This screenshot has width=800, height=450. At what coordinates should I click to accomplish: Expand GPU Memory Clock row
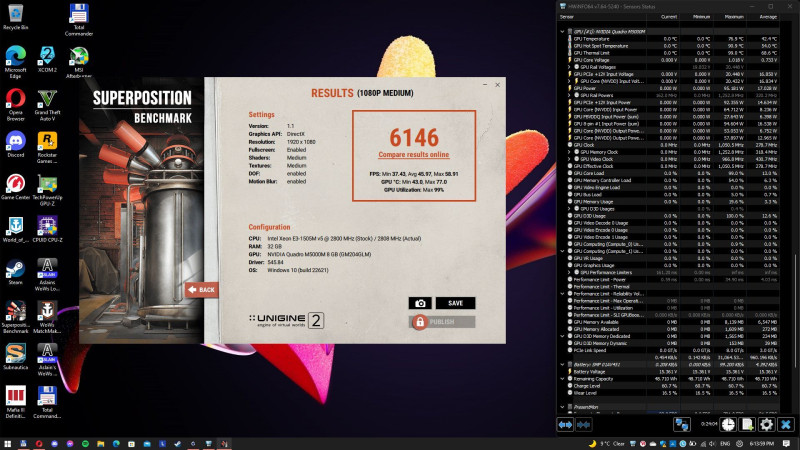tap(569, 152)
